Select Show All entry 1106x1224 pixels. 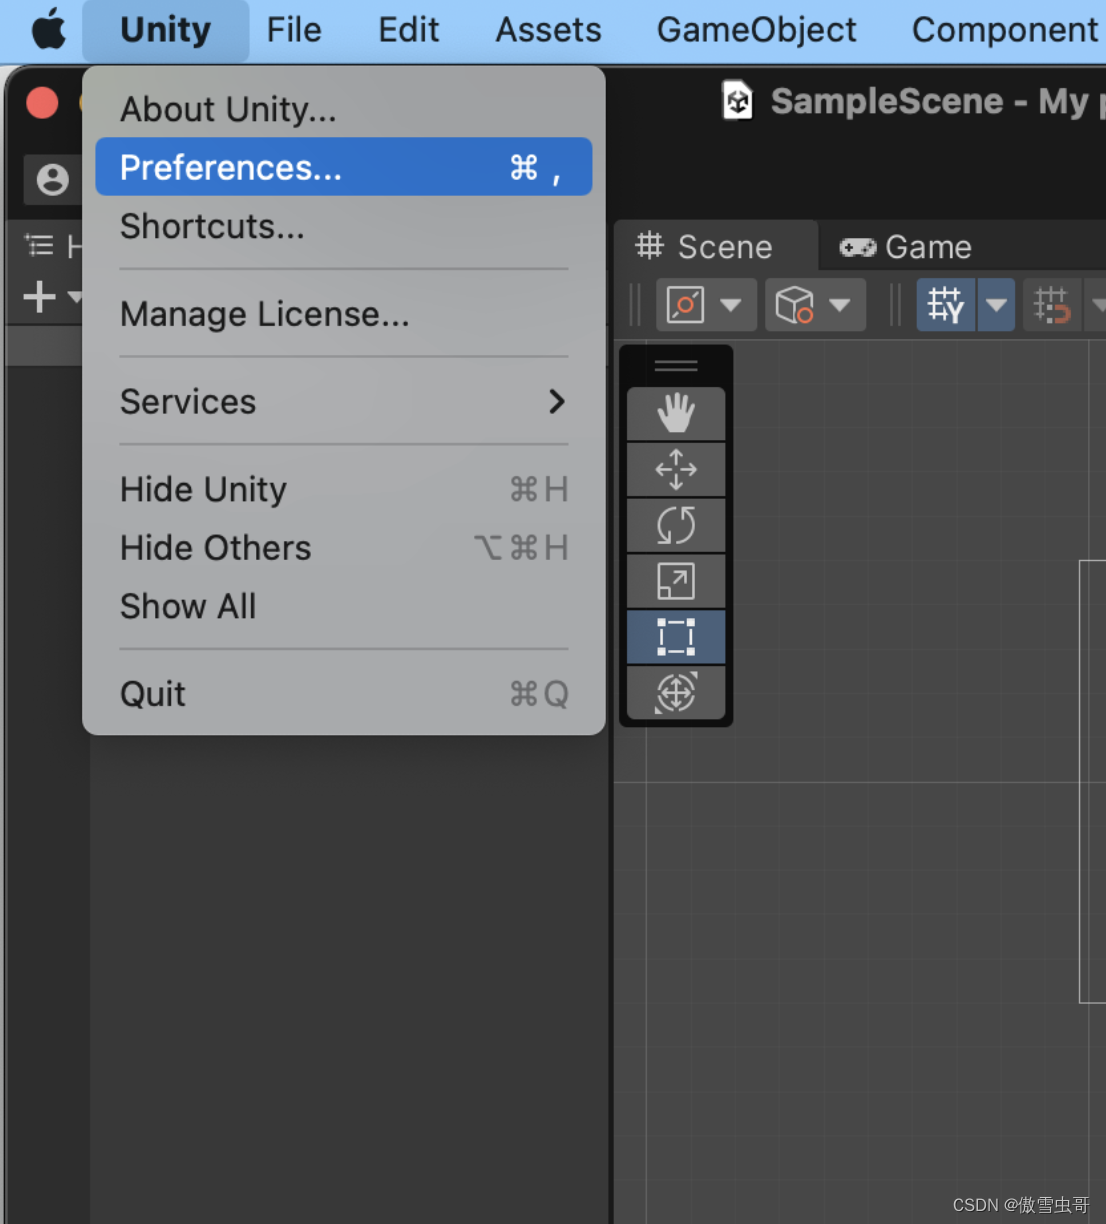(x=343, y=606)
